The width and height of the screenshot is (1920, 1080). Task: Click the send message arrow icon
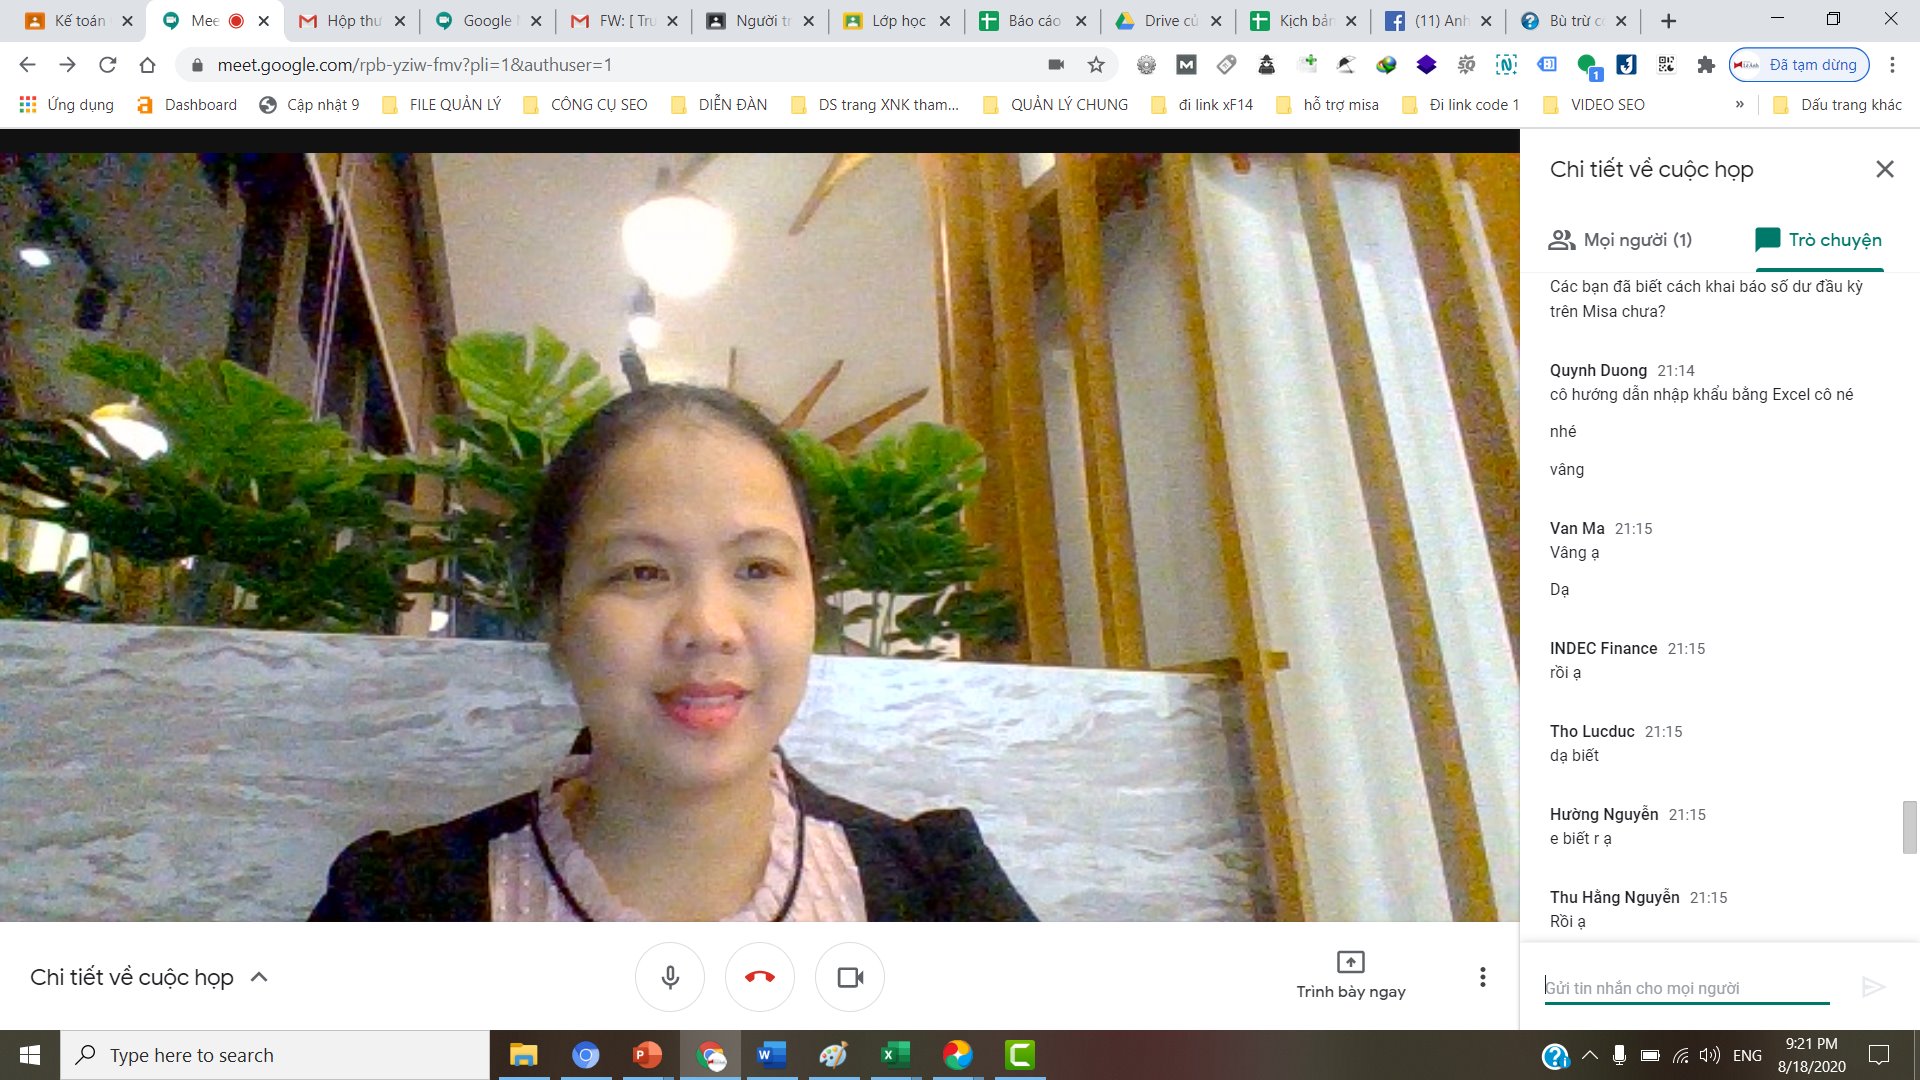1873,988
